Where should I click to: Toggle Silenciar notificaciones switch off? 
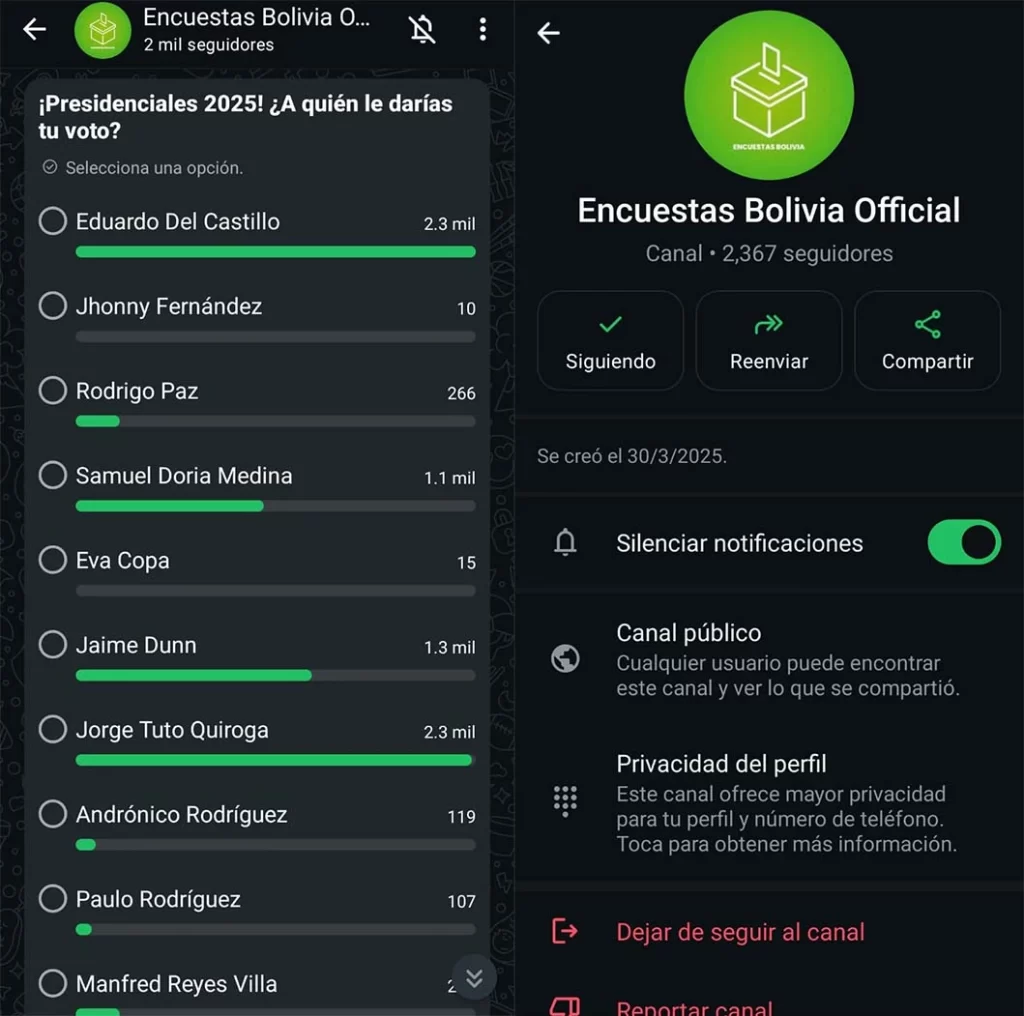(963, 542)
